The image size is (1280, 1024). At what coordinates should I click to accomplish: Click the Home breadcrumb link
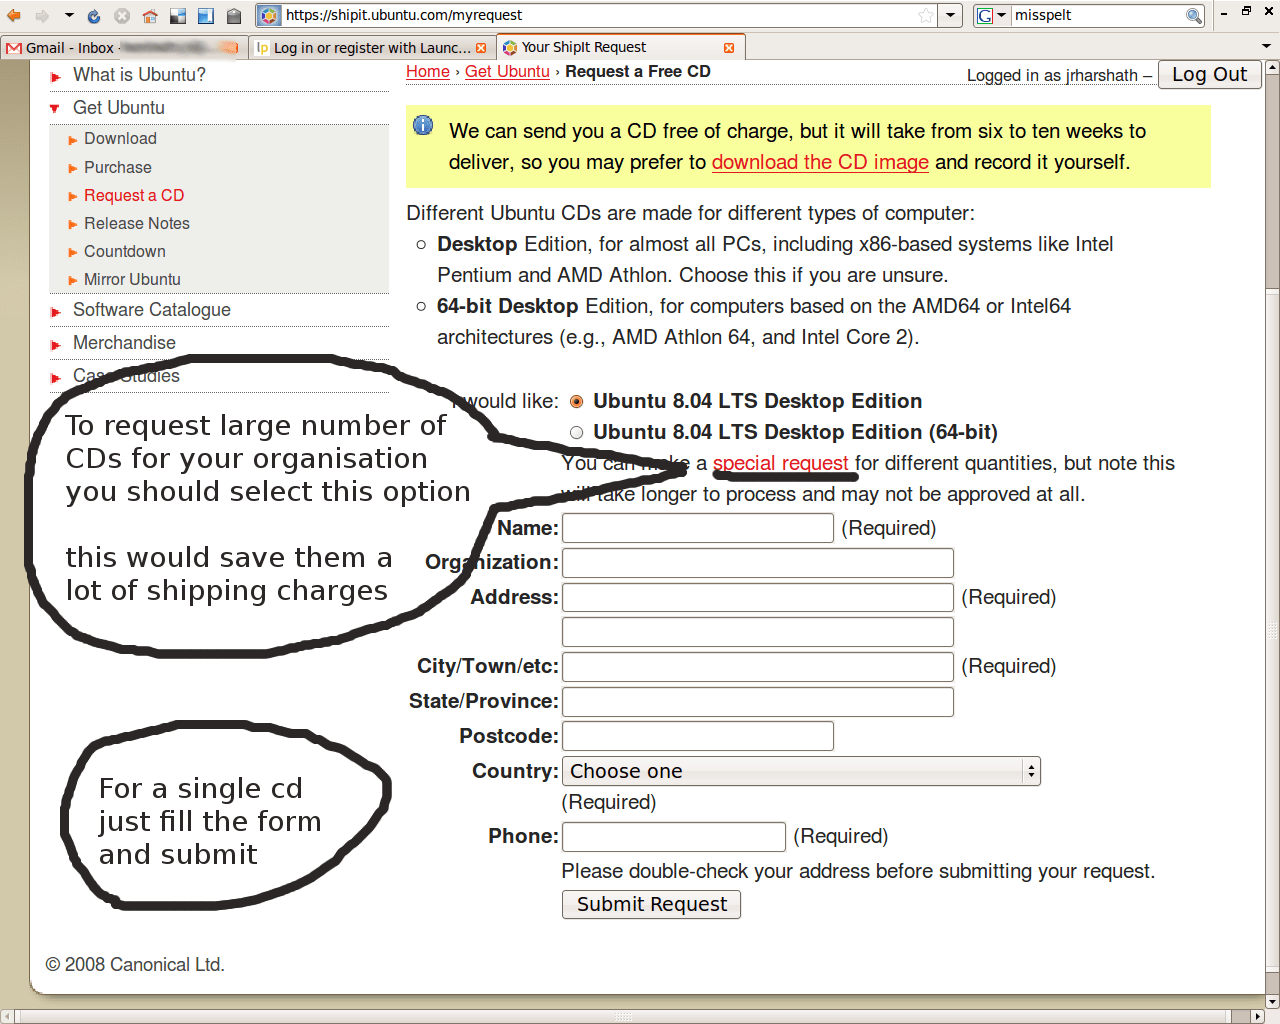coord(428,72)
